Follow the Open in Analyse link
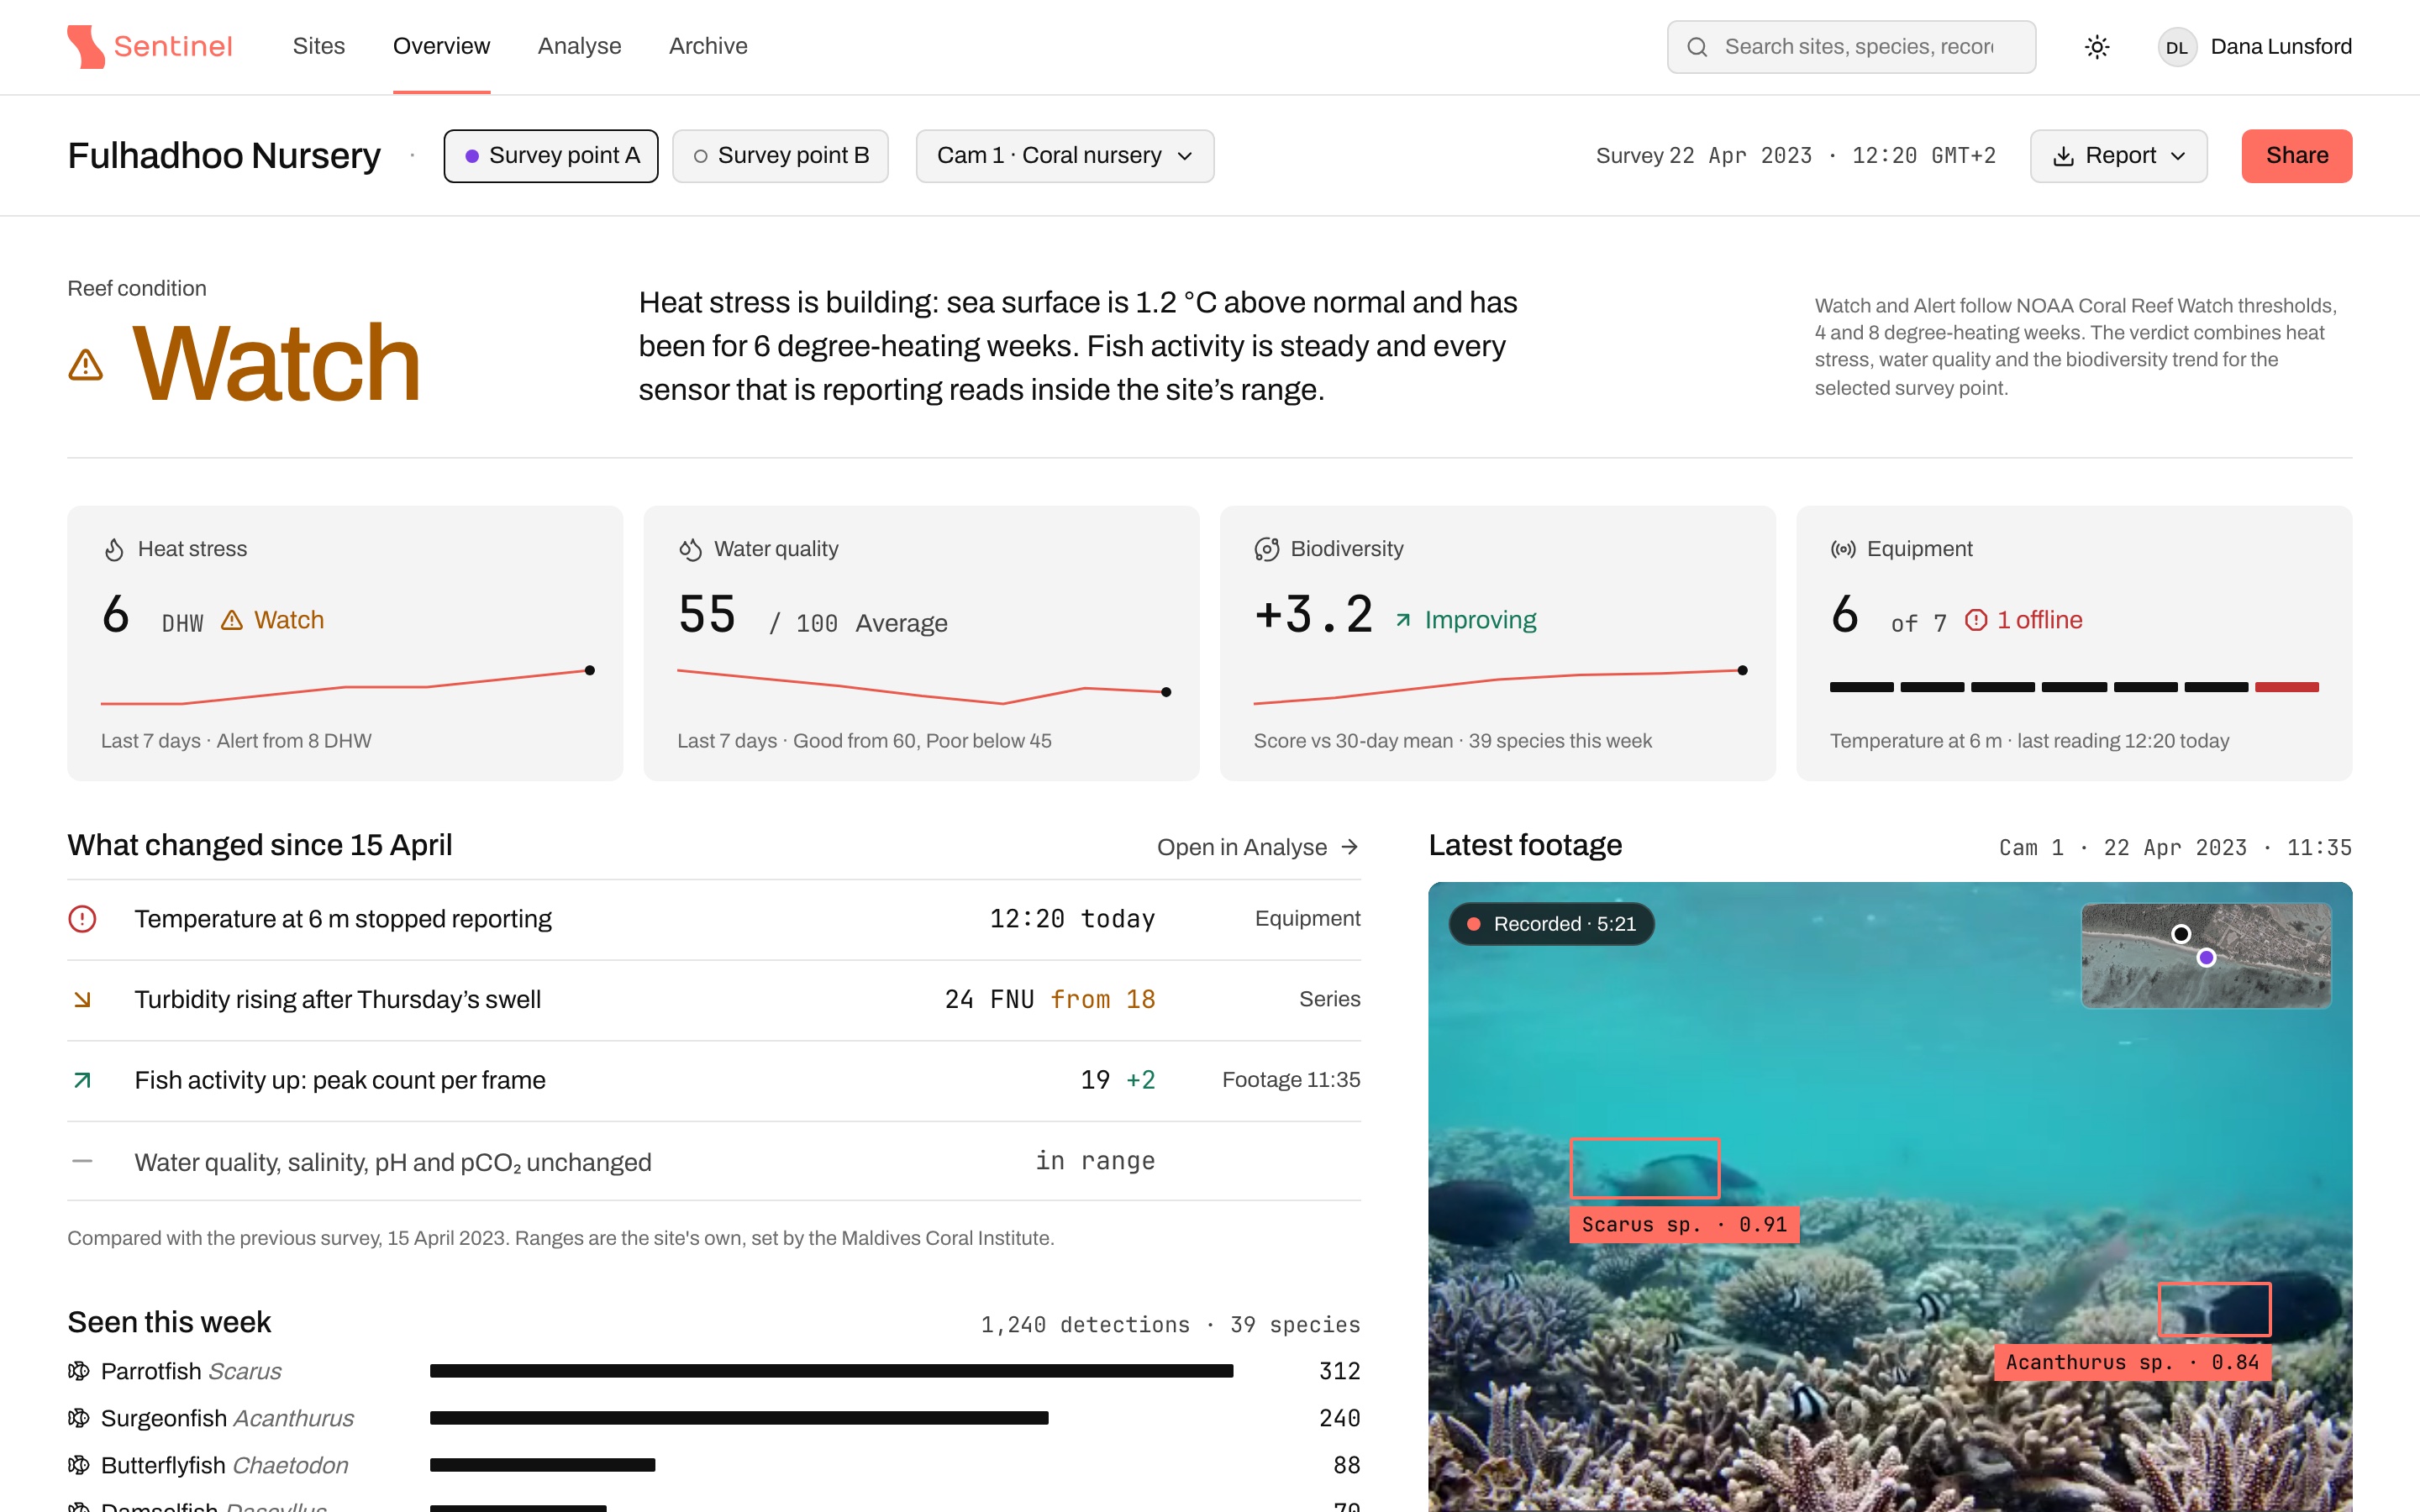 tap(1258, 847)
